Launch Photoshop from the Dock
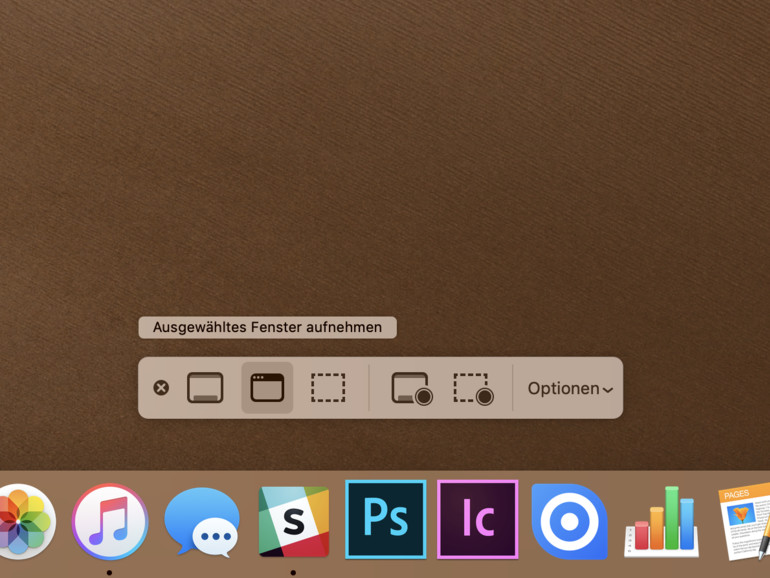Viewport: 770px width, 578px height. 385,520
